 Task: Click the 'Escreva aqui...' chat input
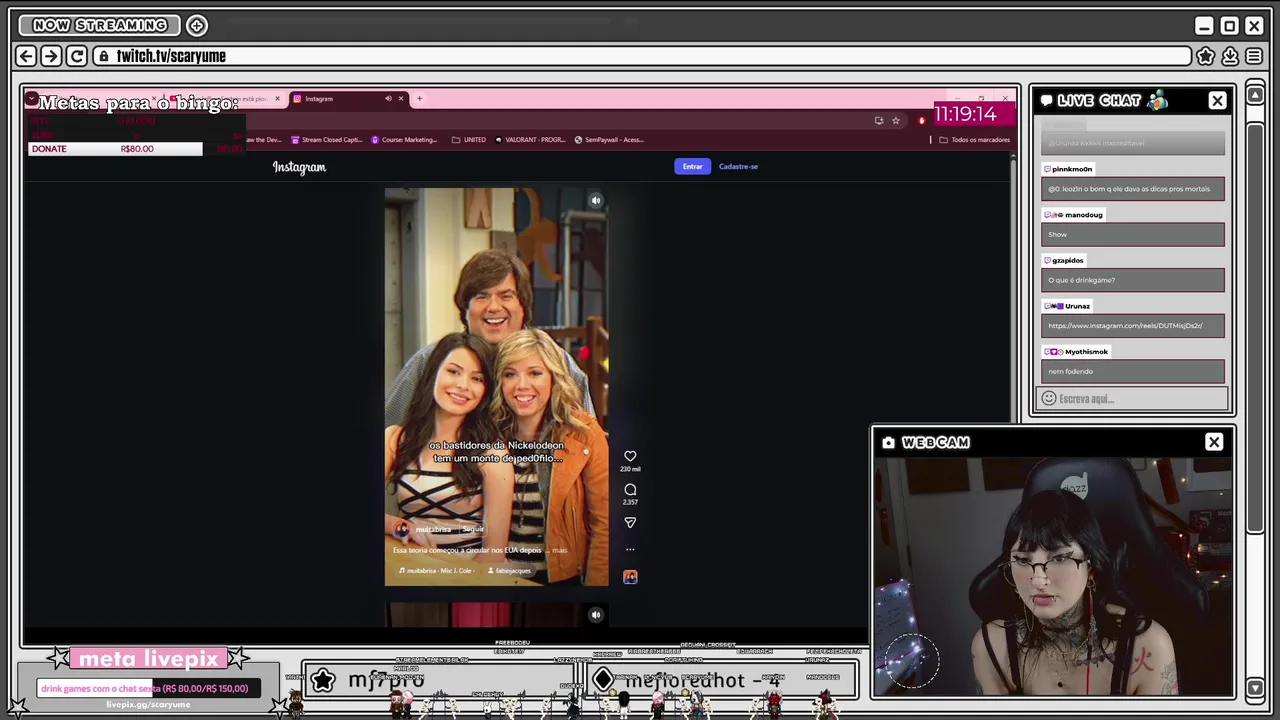click(x=1133, y=399)
